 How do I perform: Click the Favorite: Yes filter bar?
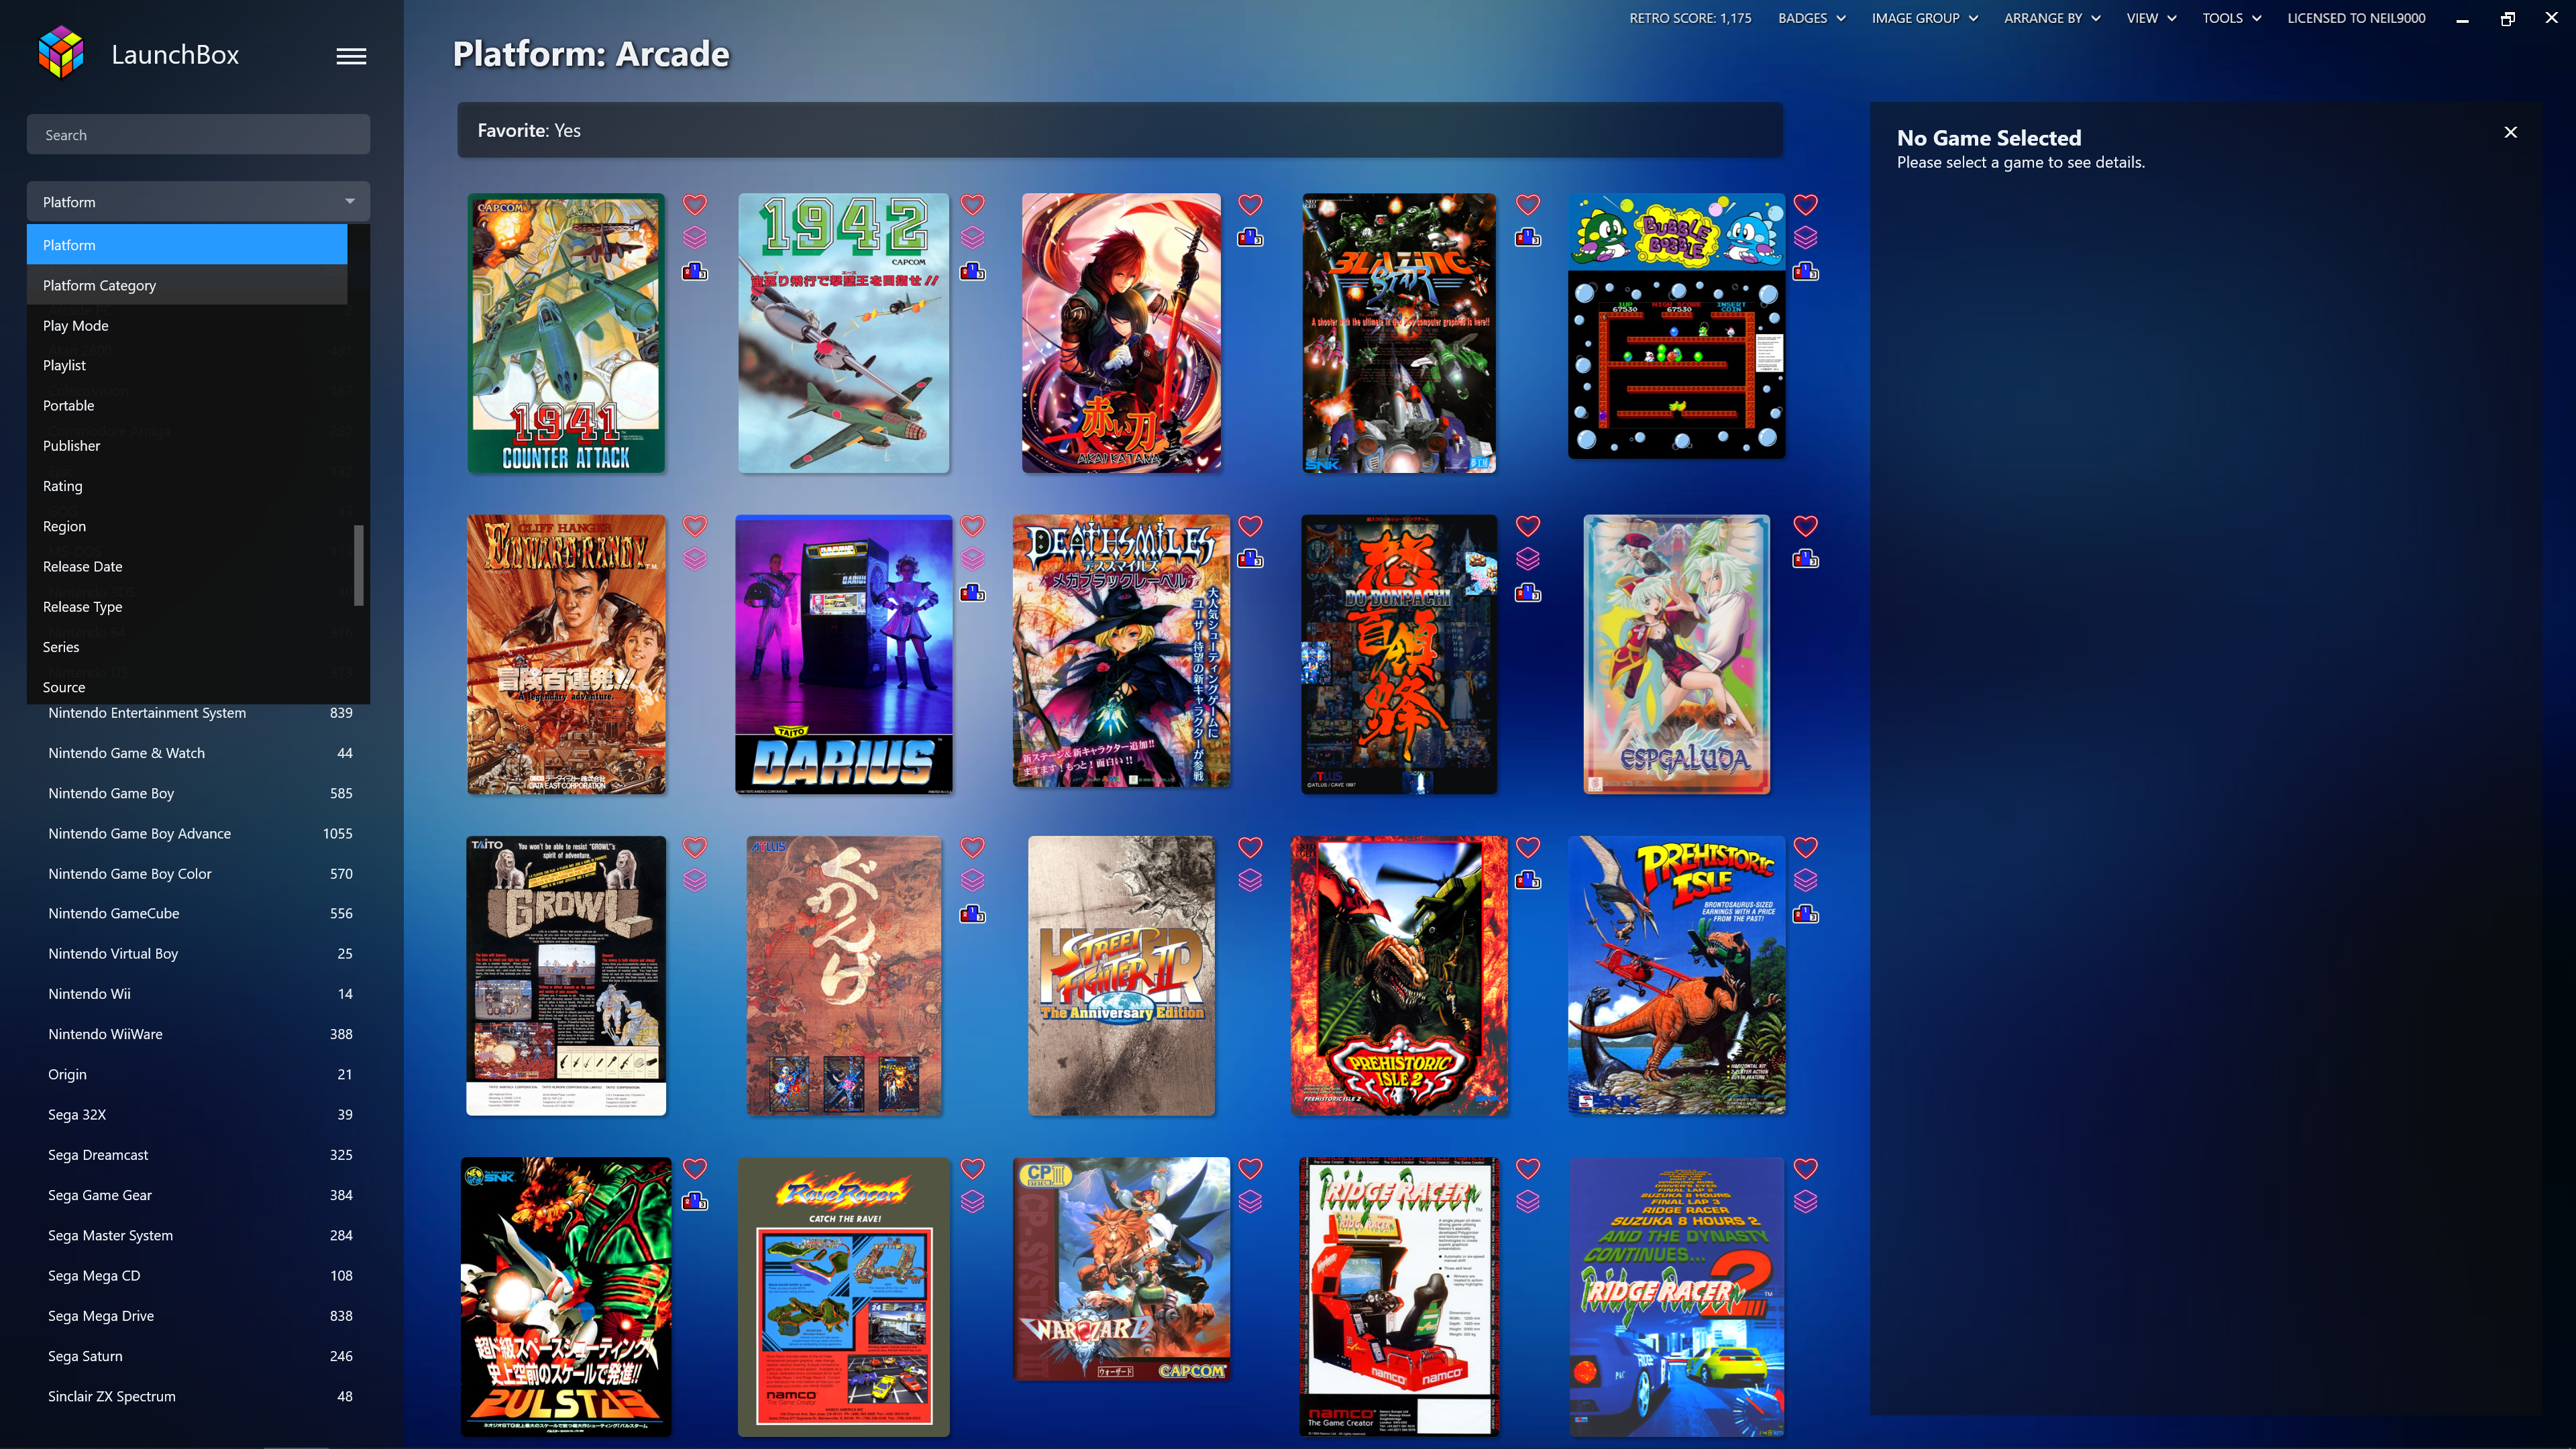1120,130
